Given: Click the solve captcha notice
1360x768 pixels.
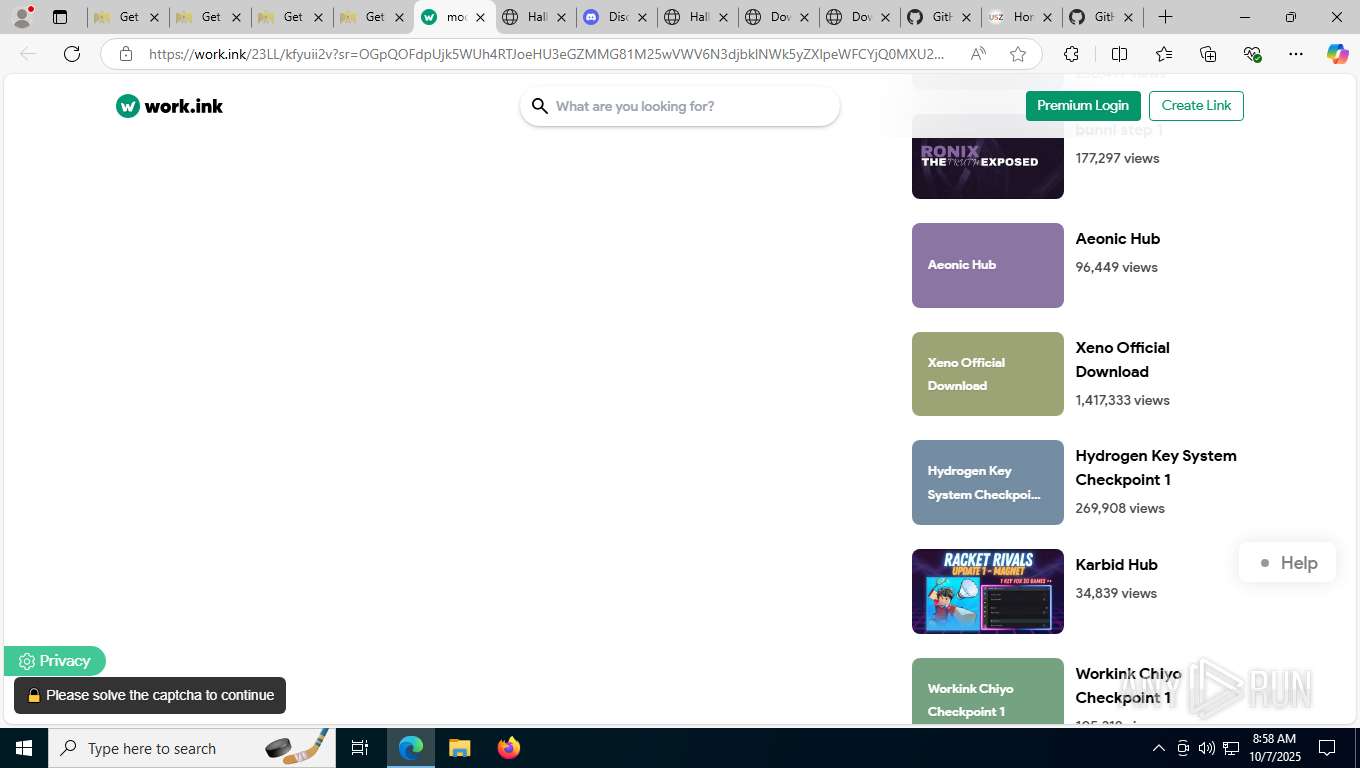Looking at the screenshot, I should click(150, 695).
